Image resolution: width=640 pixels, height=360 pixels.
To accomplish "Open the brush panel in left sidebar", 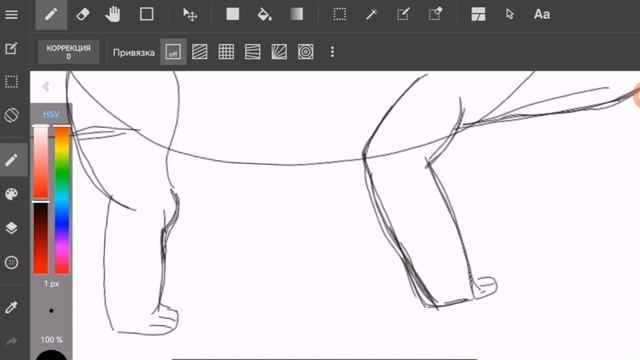I will (11, 160).
